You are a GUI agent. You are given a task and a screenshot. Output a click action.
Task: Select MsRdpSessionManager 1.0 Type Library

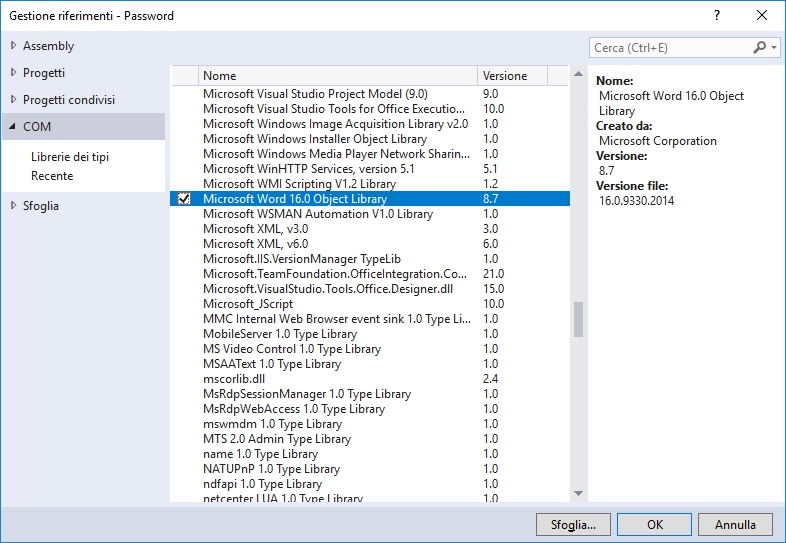pos(369,394)
